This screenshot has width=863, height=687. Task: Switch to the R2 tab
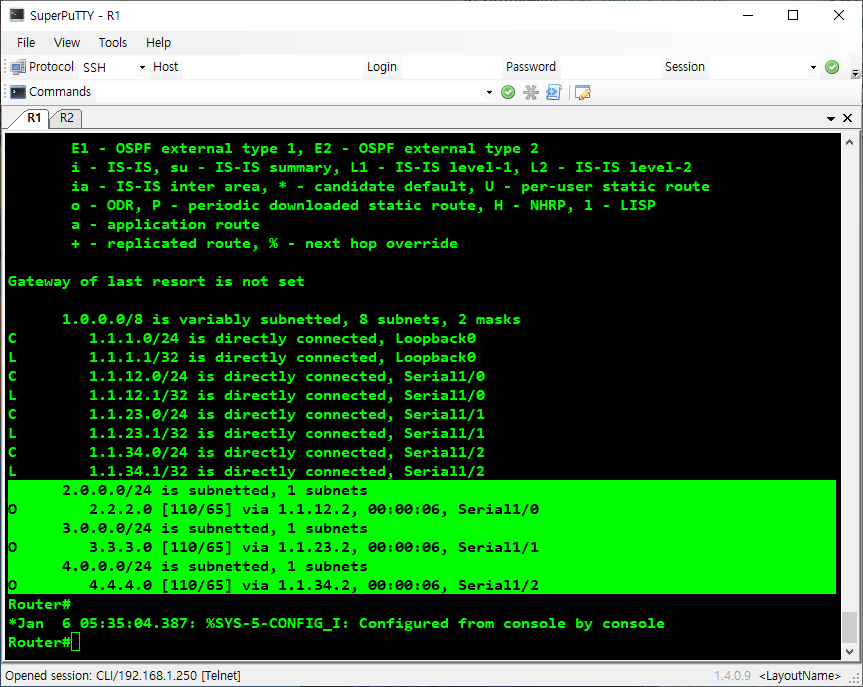[x=67, y=117]
